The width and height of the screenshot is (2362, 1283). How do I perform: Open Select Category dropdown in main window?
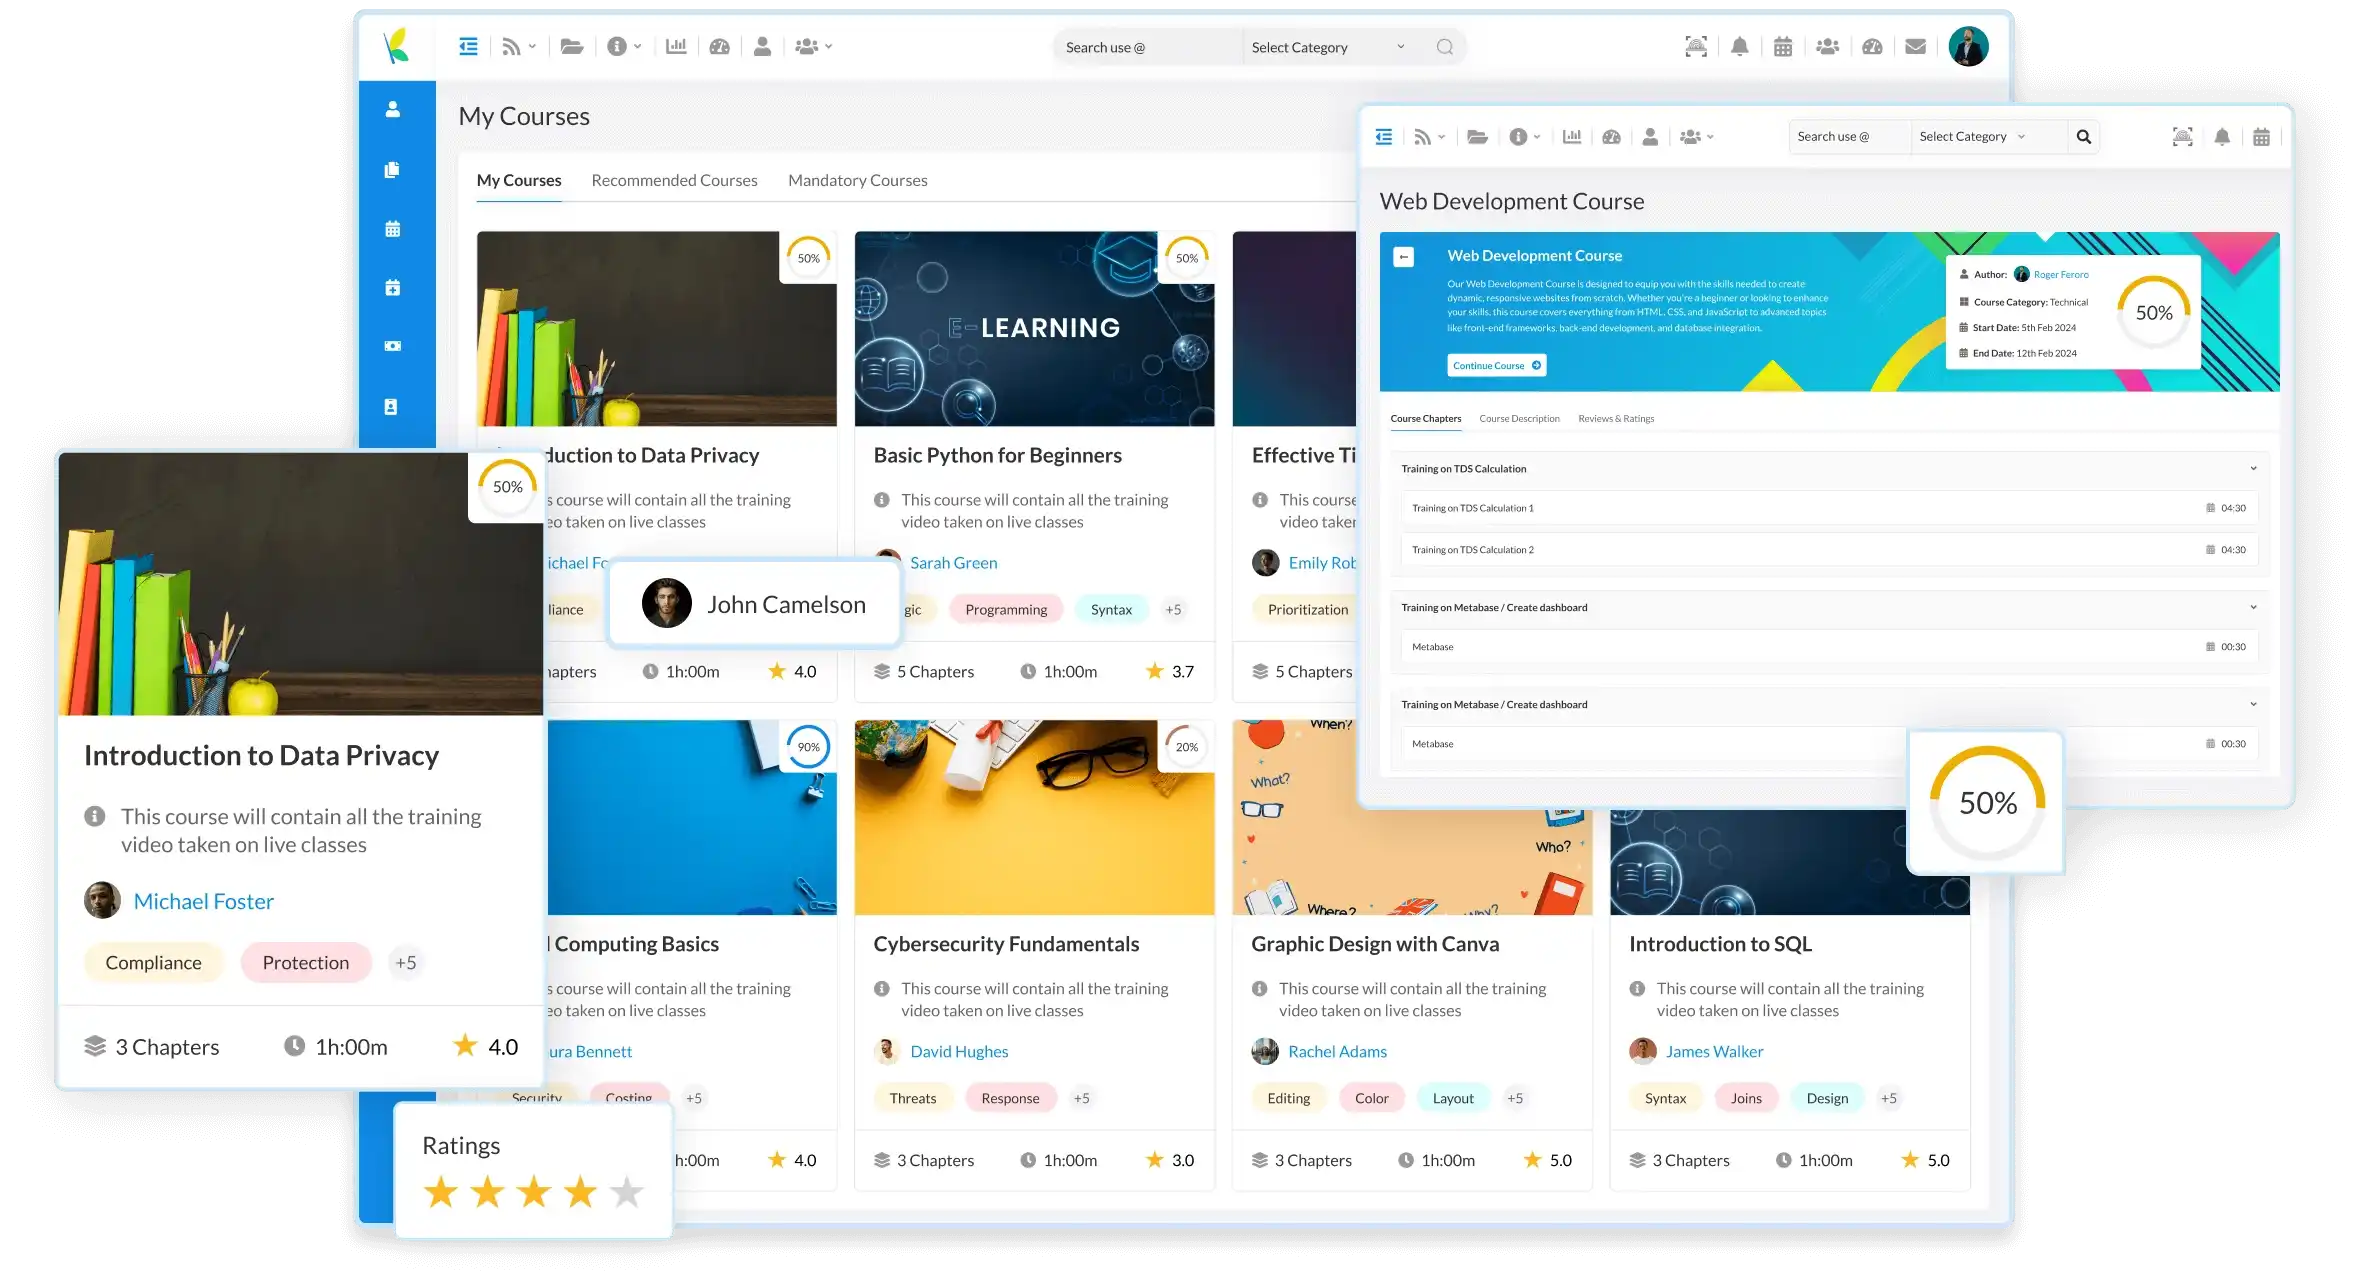[1328, 47]
